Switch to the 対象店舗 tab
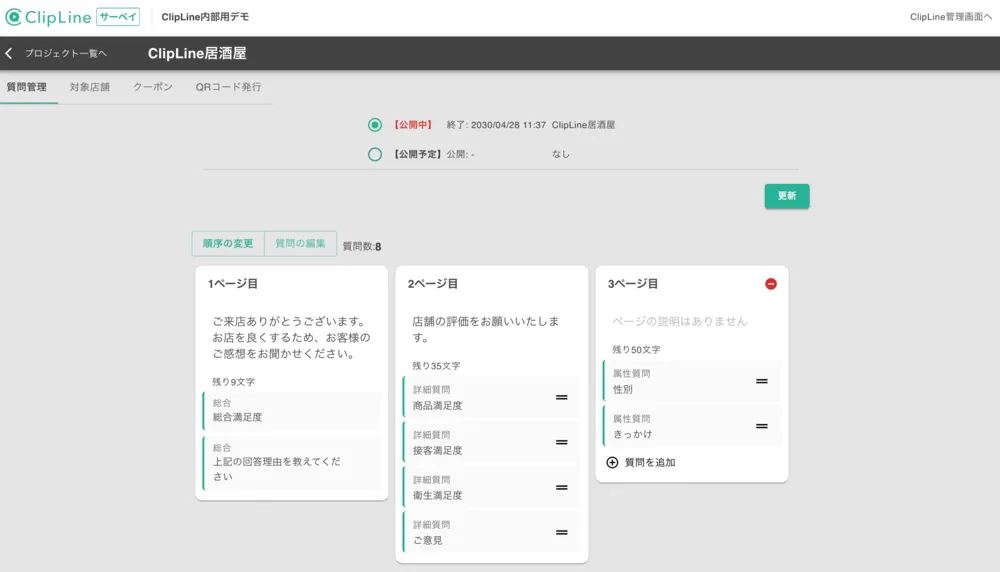 click(x=90, y=87)
